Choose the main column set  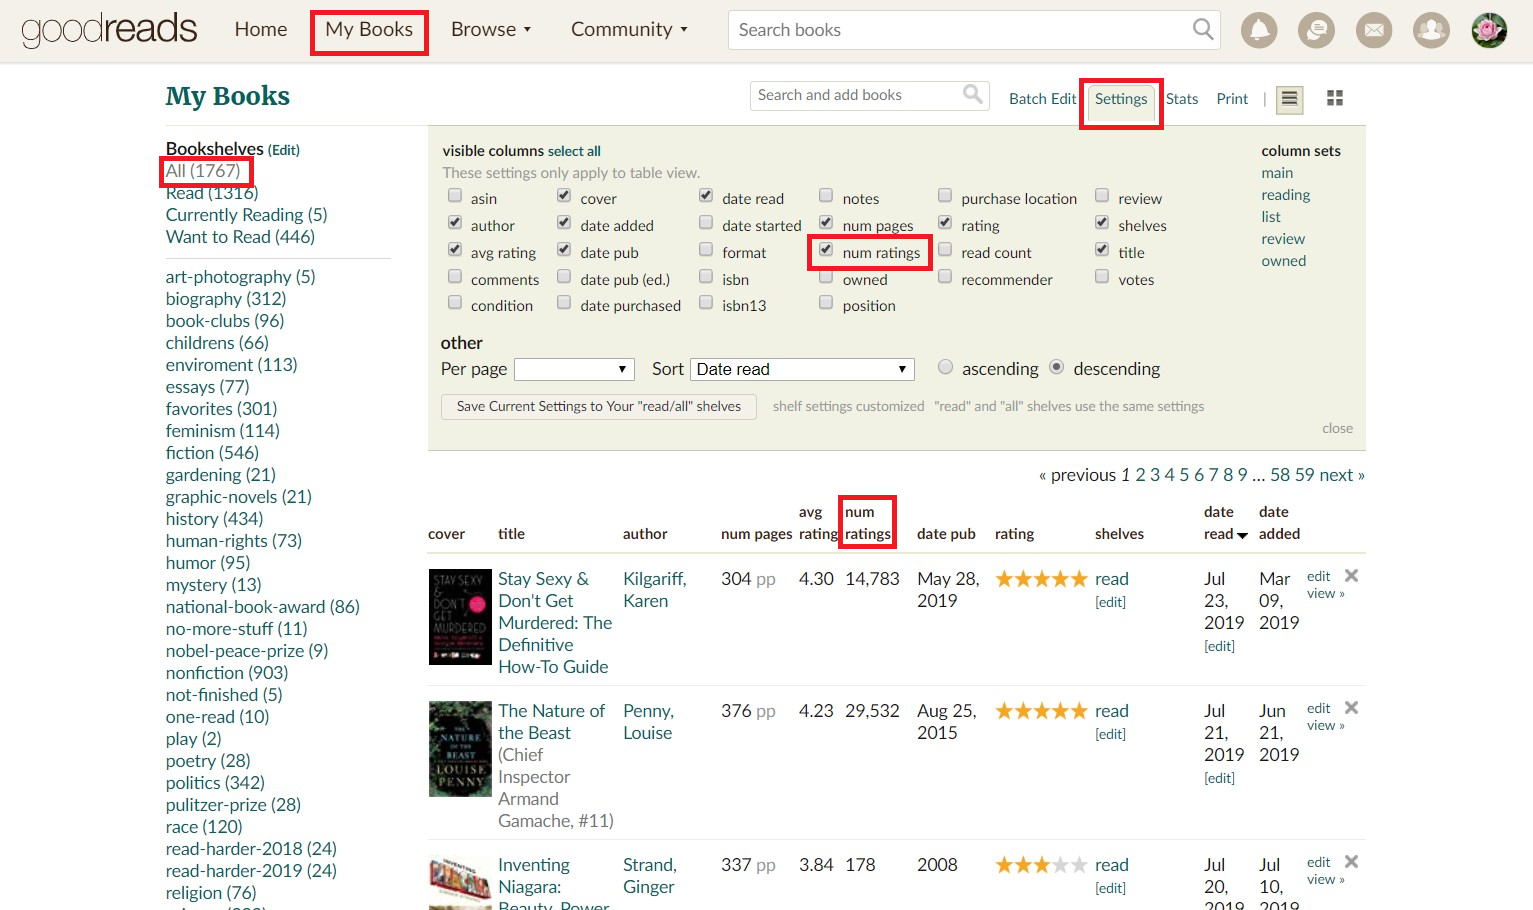pyautogui.click(x=1277, y=173)
